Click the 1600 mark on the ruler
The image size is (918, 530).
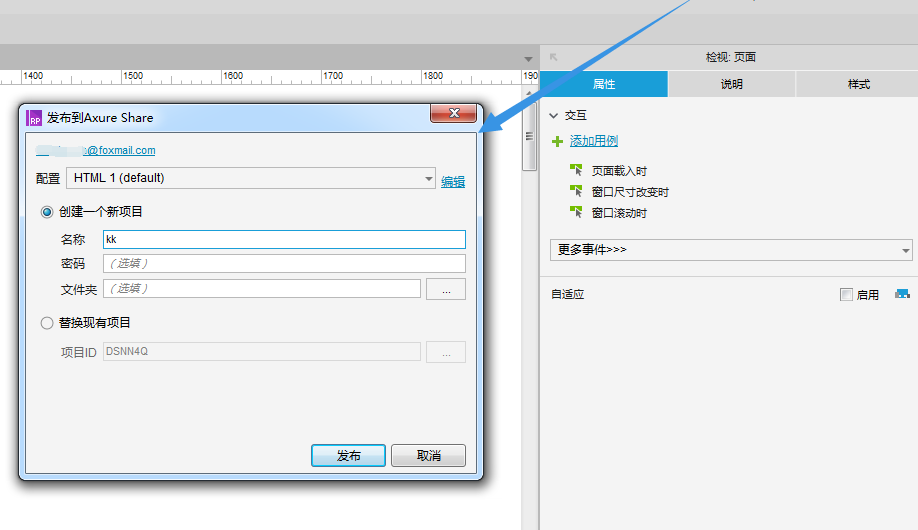232,76
